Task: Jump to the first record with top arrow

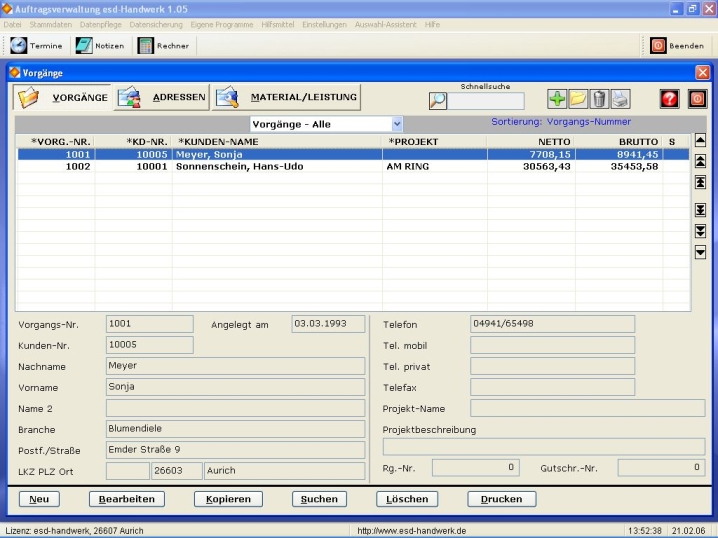Action: click(x=700, y=183)
